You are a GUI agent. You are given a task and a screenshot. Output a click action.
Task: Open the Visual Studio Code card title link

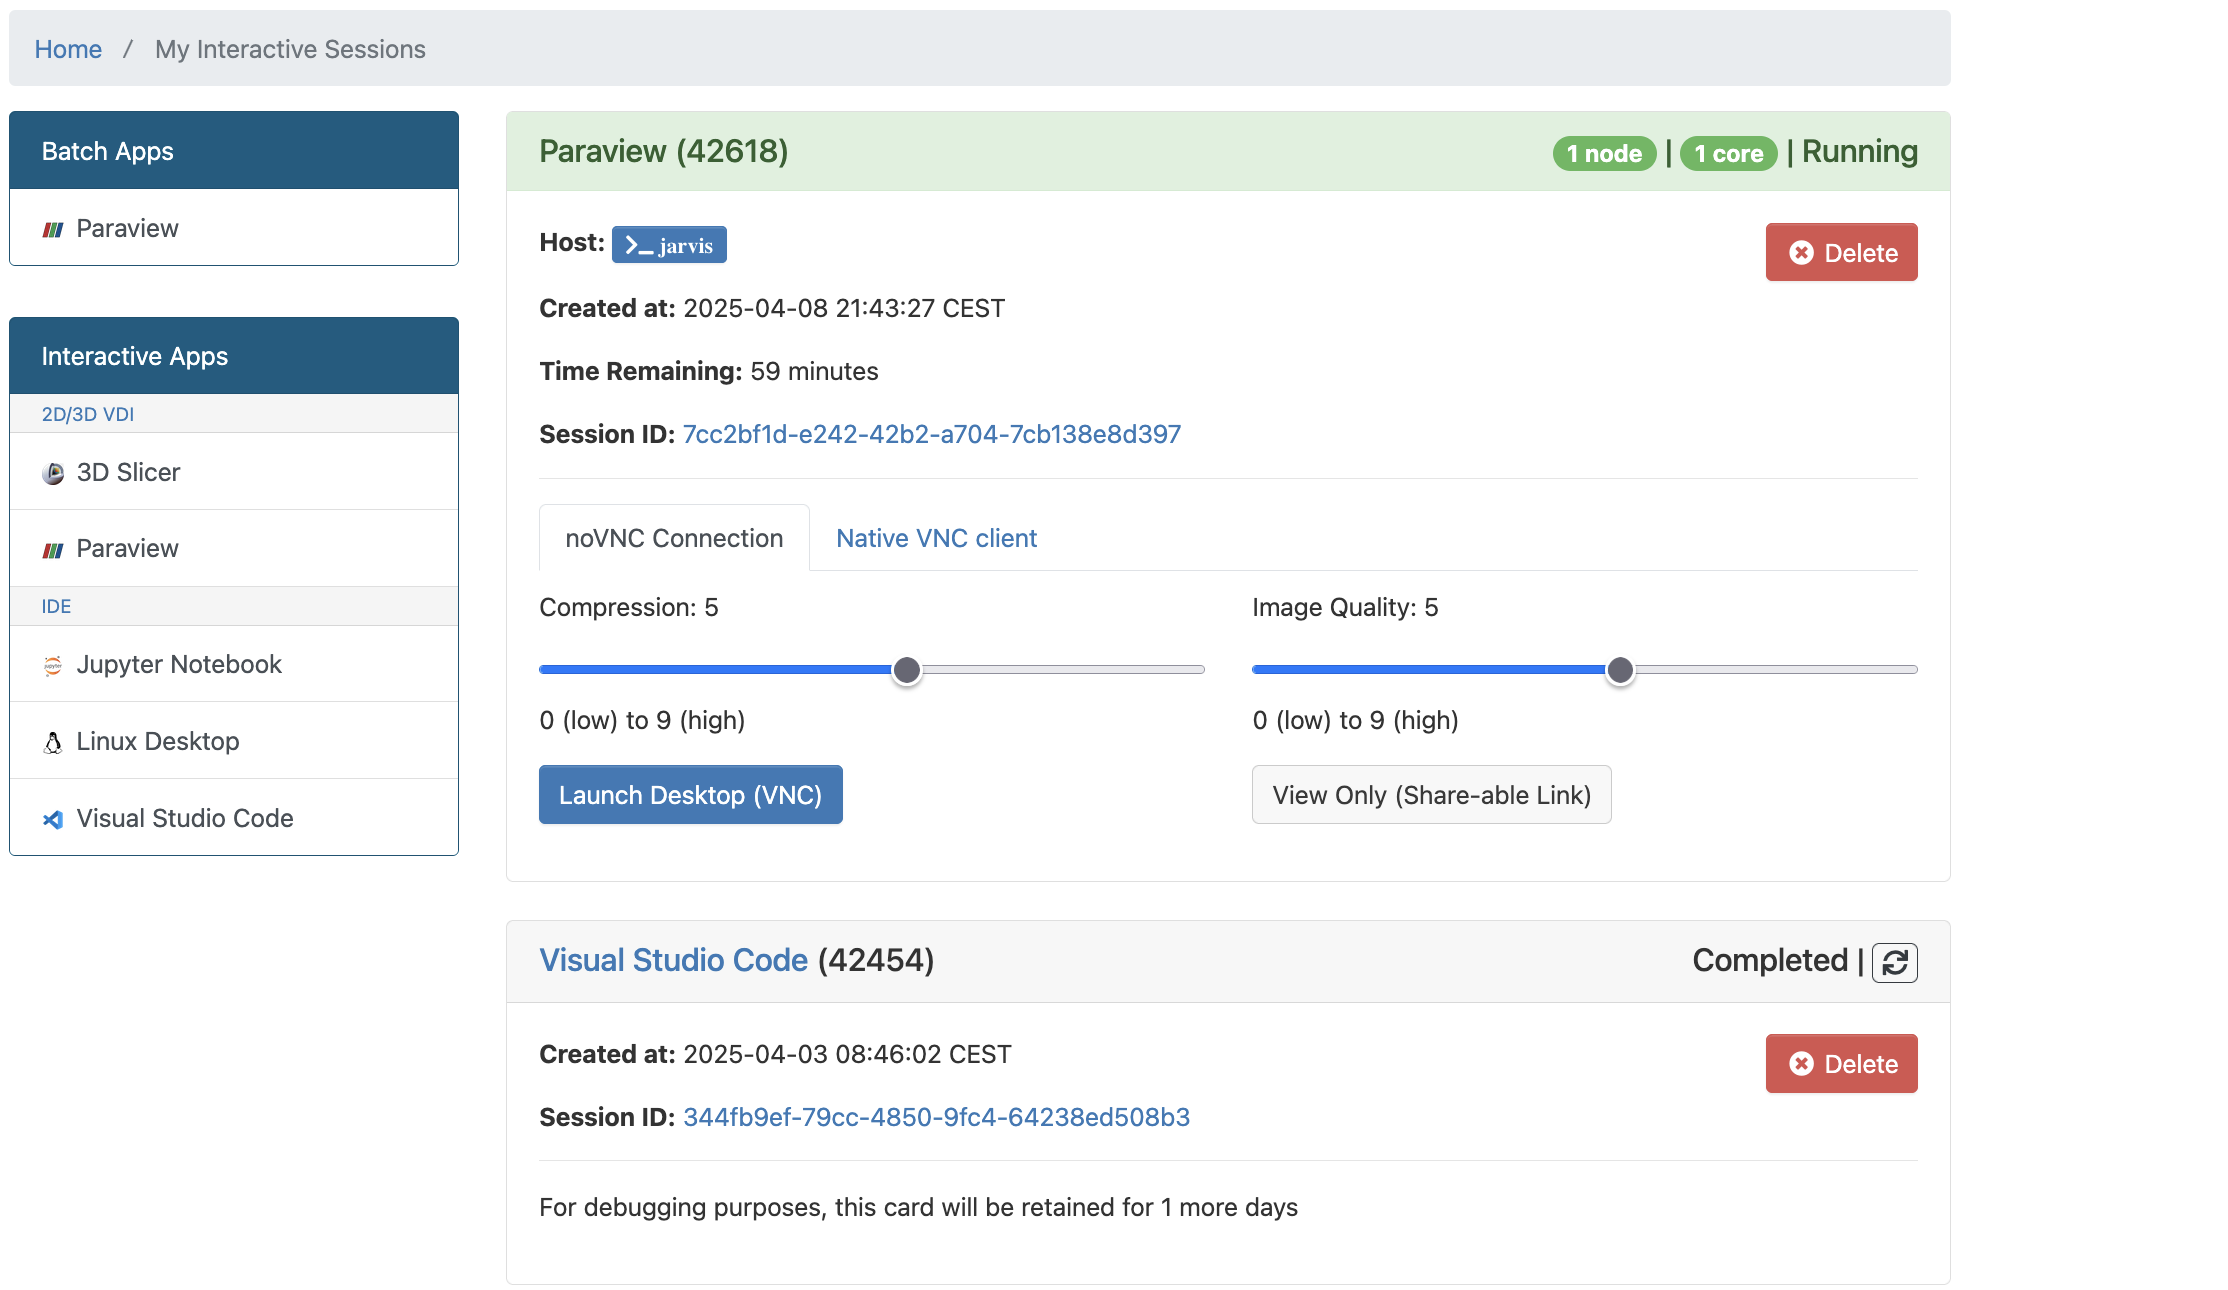point(673,960)
